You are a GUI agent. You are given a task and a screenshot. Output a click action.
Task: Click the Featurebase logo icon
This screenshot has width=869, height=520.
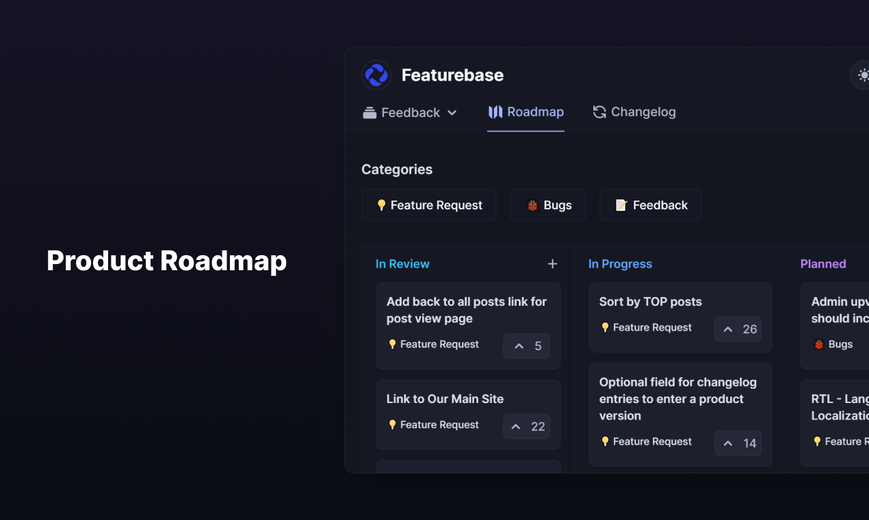click(x=376, y=75)
